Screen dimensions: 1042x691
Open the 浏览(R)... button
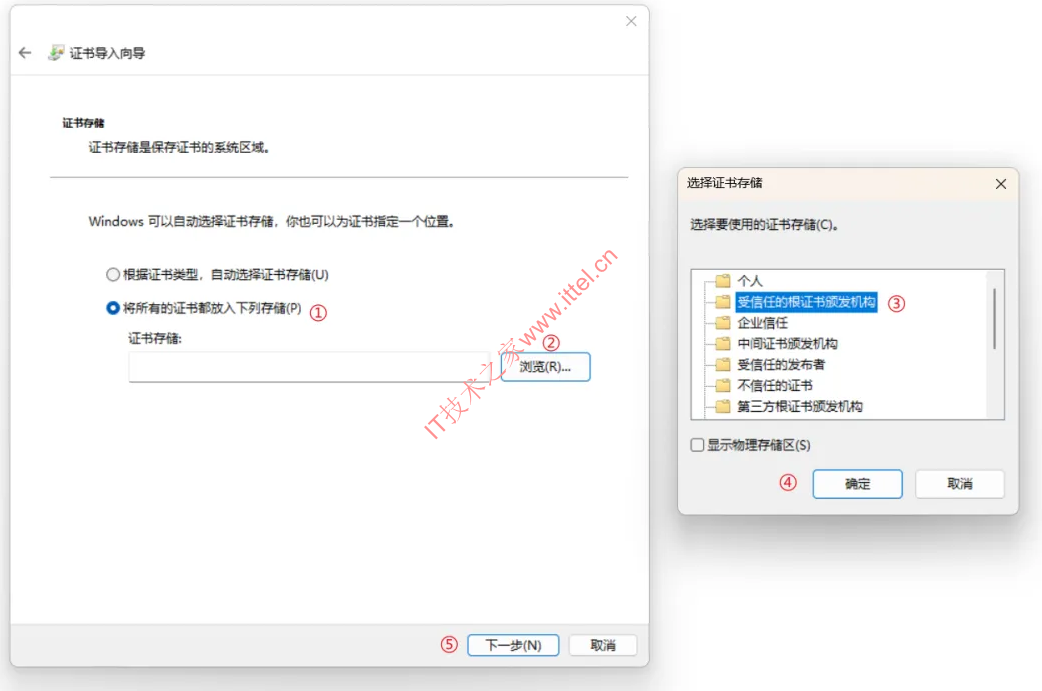[x=545, y=367]
